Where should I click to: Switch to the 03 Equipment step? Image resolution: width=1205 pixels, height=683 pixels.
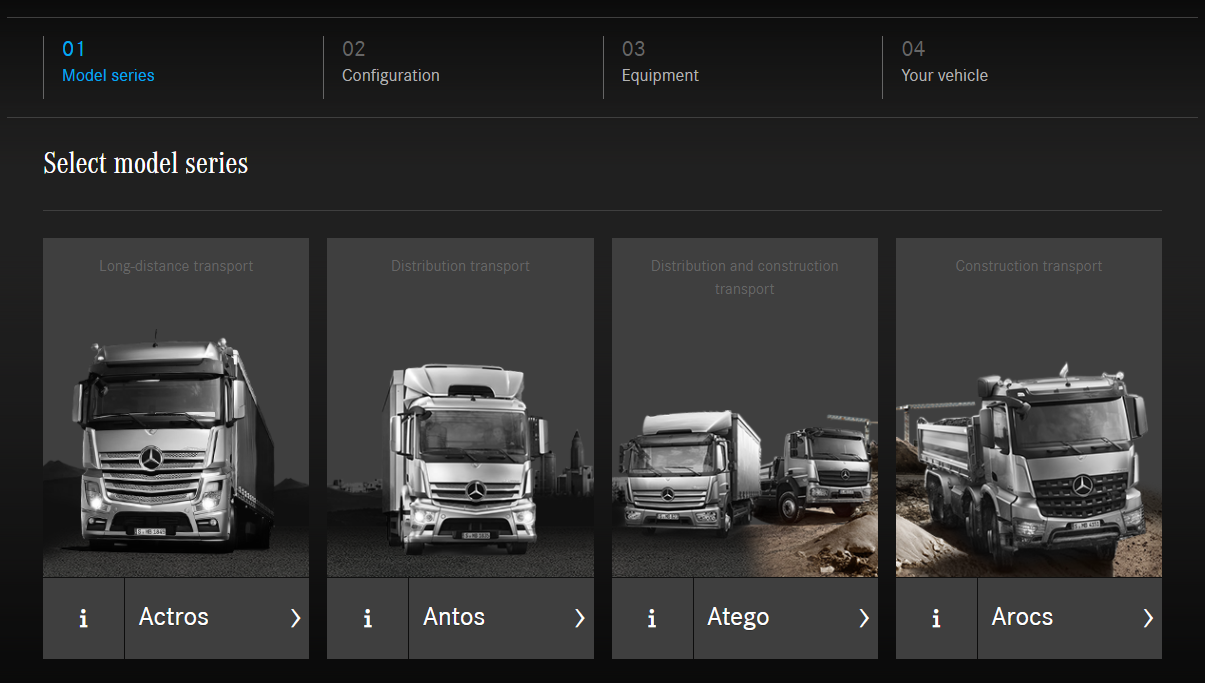tap(660, 62)
